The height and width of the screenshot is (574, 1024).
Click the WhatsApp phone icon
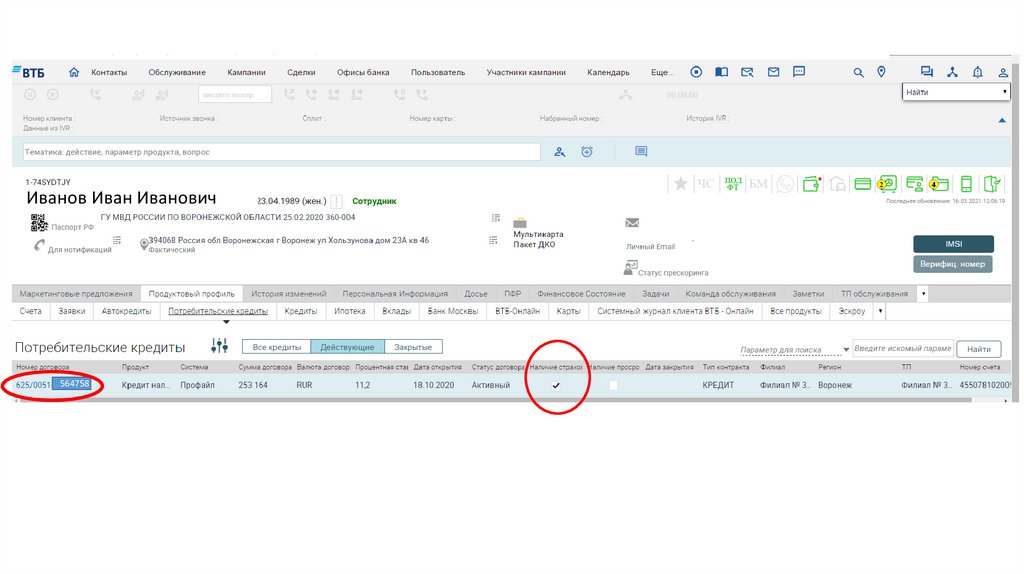(x=785, y=184)
